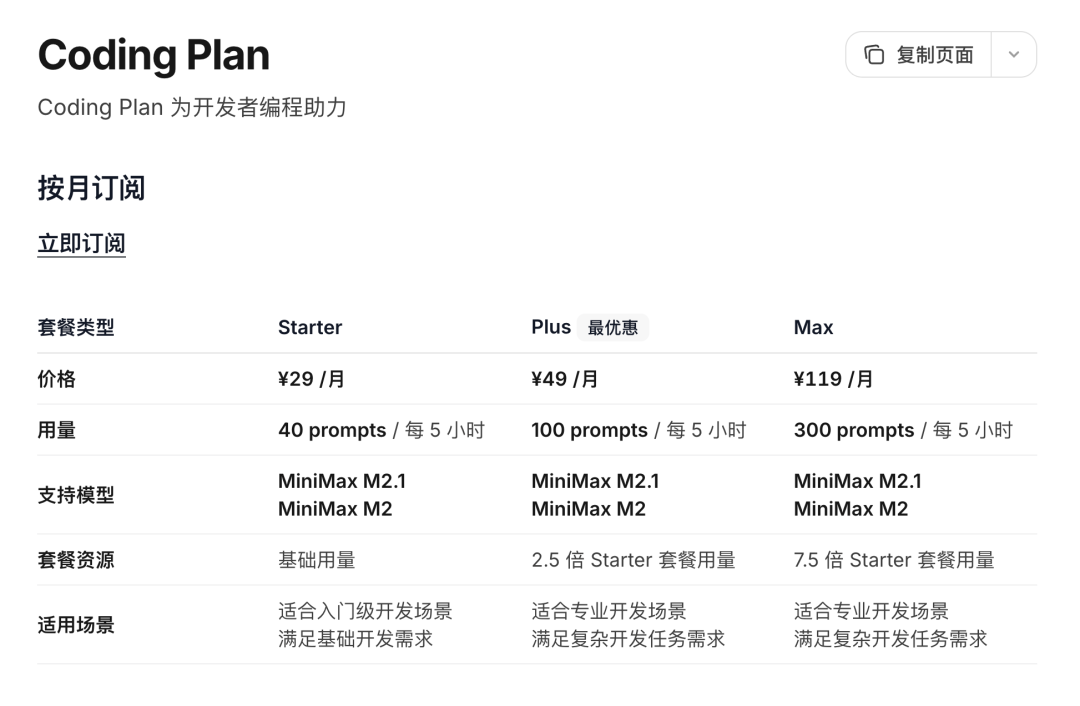
Task: Click the 按月订阅 section heading
Action: [x=91, y=189]
